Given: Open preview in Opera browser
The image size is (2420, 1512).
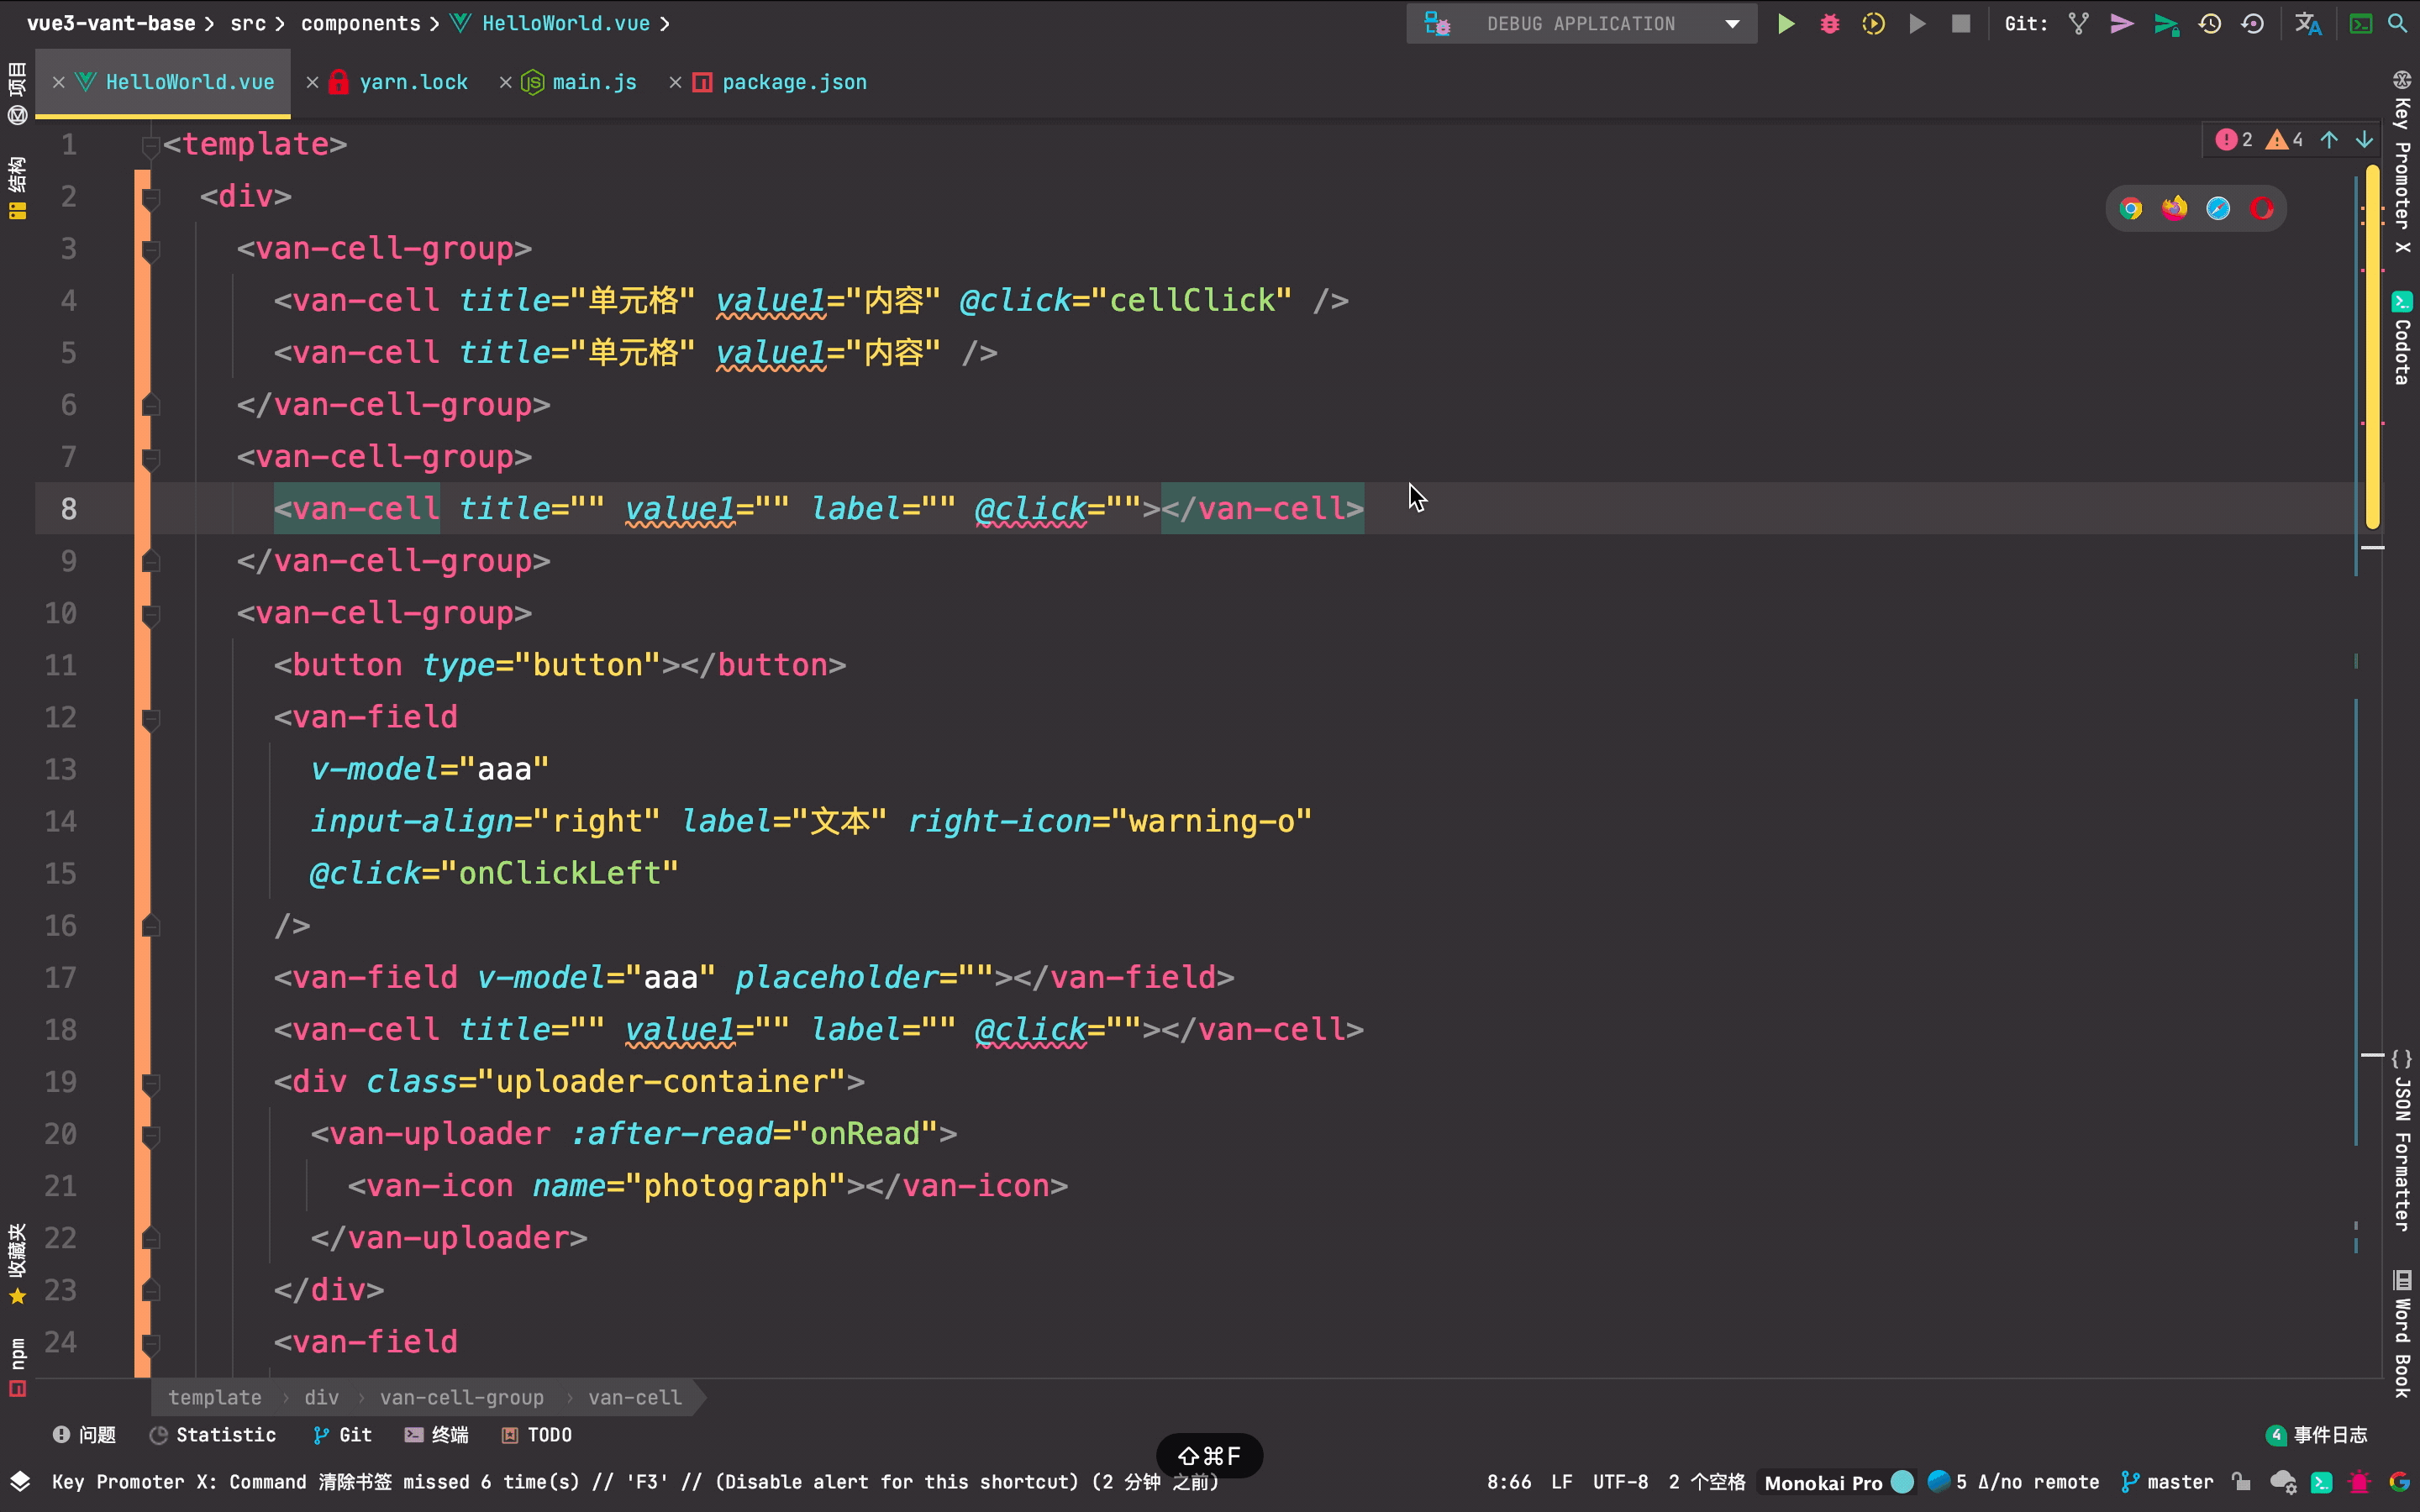Looking at the screenshot, I should [x=2262, y=209].
